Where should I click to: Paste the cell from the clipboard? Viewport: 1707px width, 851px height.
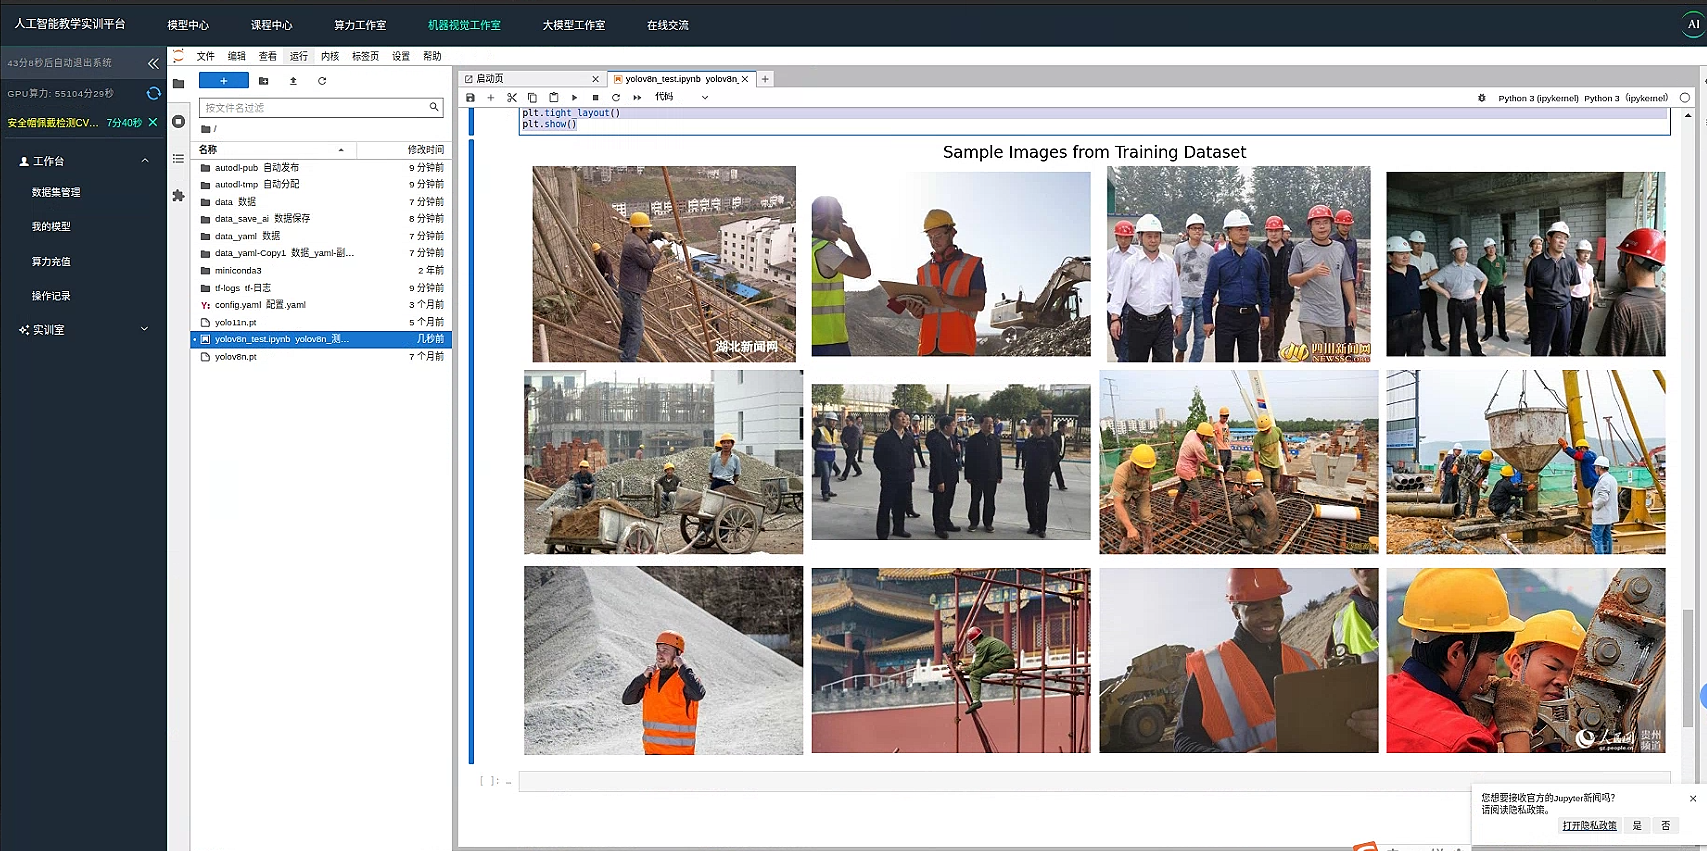click(554, 98)
